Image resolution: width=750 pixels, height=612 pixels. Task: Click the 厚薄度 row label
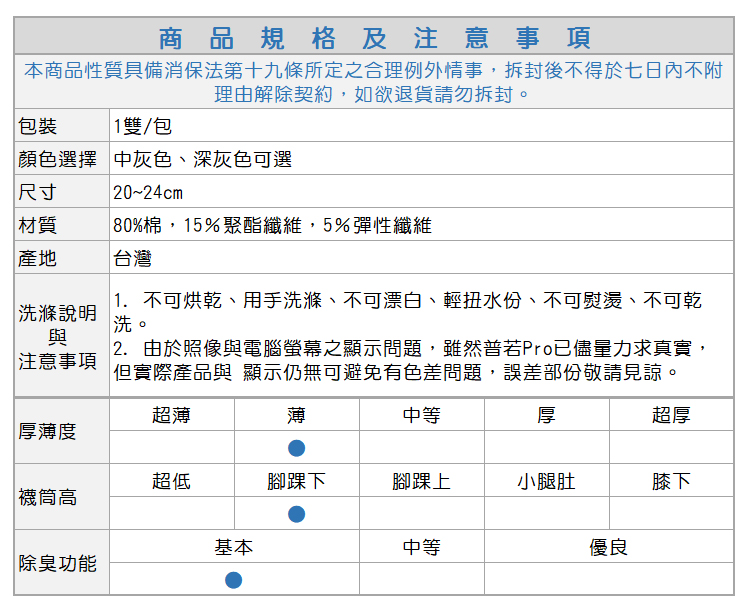[x=47, y=431]
